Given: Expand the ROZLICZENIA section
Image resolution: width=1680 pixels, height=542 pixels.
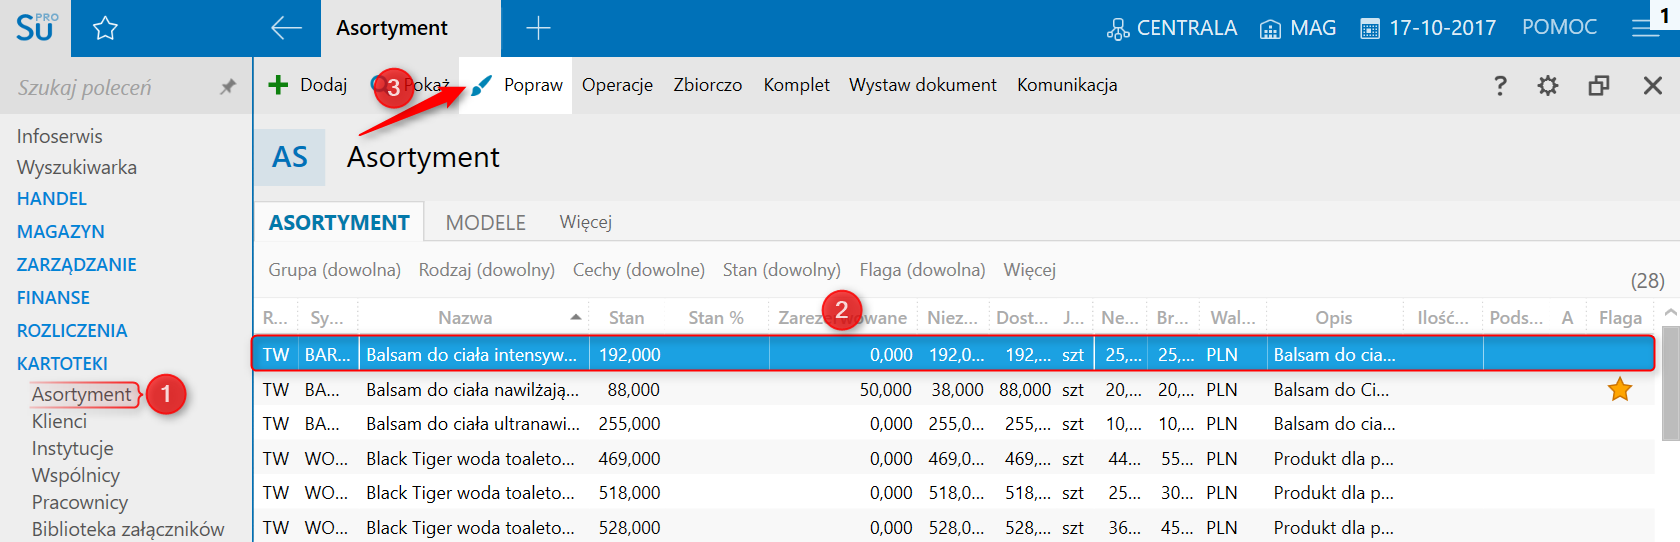Looking at the screenshot, I should (x=72, y=331).
